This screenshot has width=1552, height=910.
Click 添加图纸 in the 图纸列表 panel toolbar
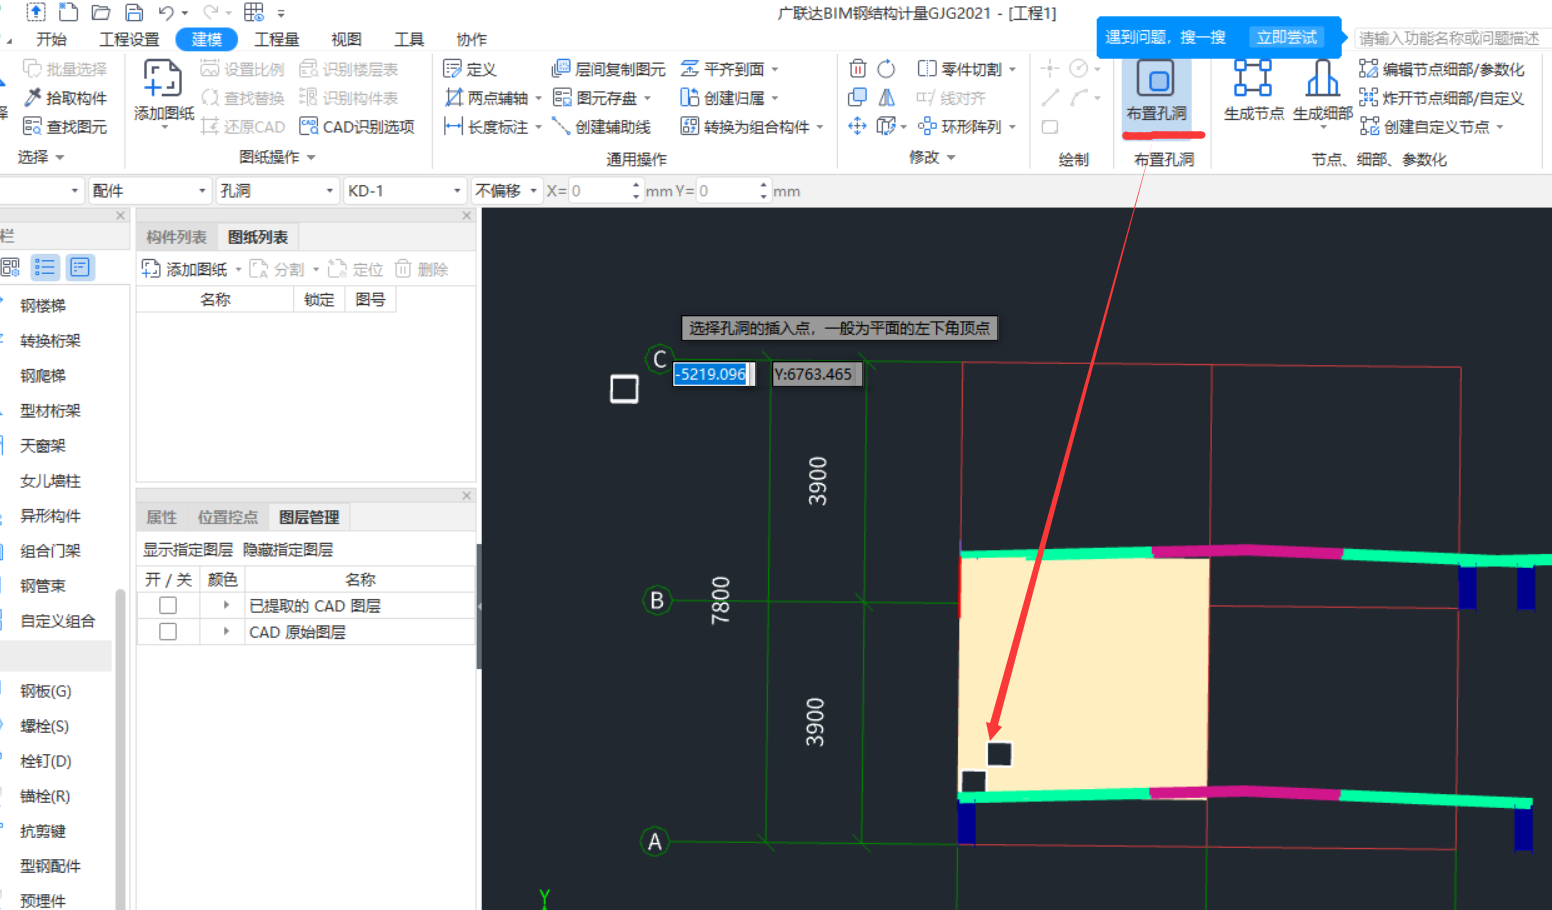pyautogui.click(x=186, y=269)
